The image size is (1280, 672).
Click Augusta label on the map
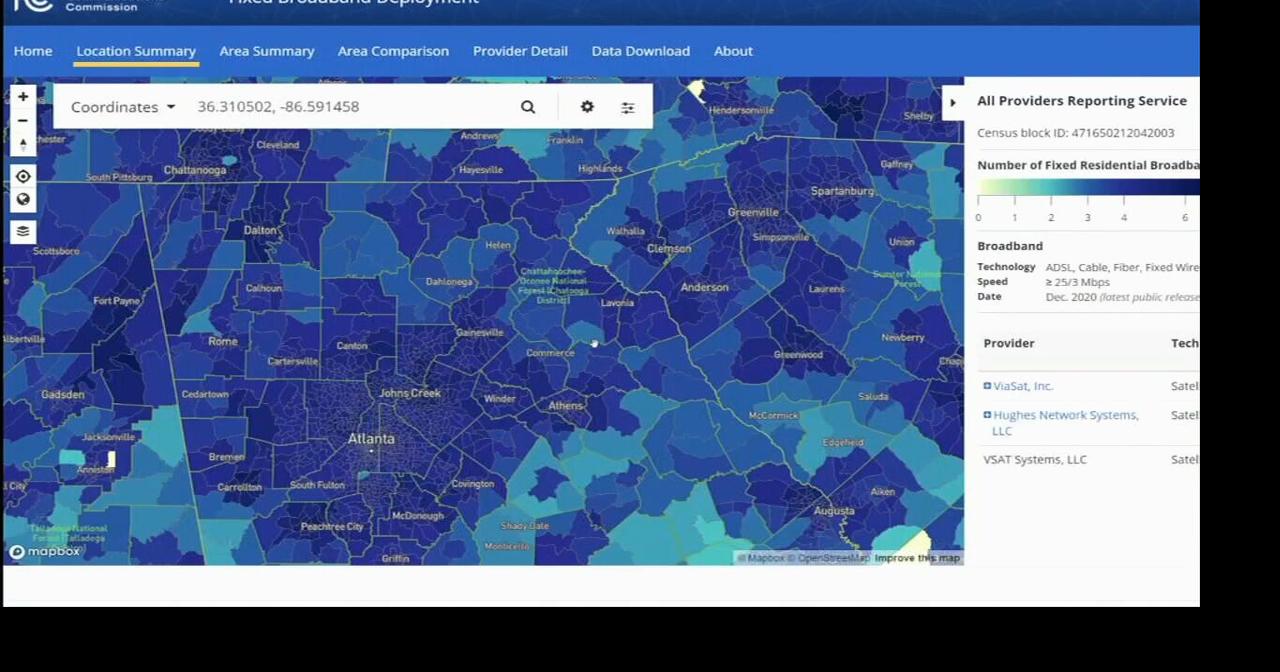pos(834,510)
